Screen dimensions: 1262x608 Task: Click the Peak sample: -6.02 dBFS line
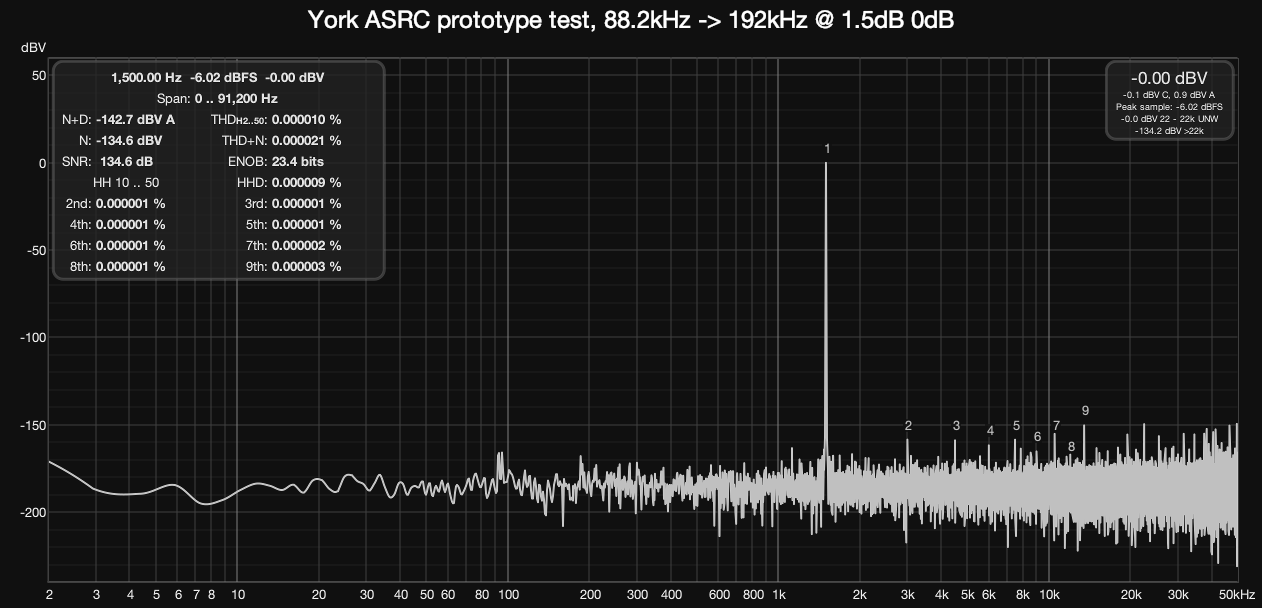coord(1169,106)
